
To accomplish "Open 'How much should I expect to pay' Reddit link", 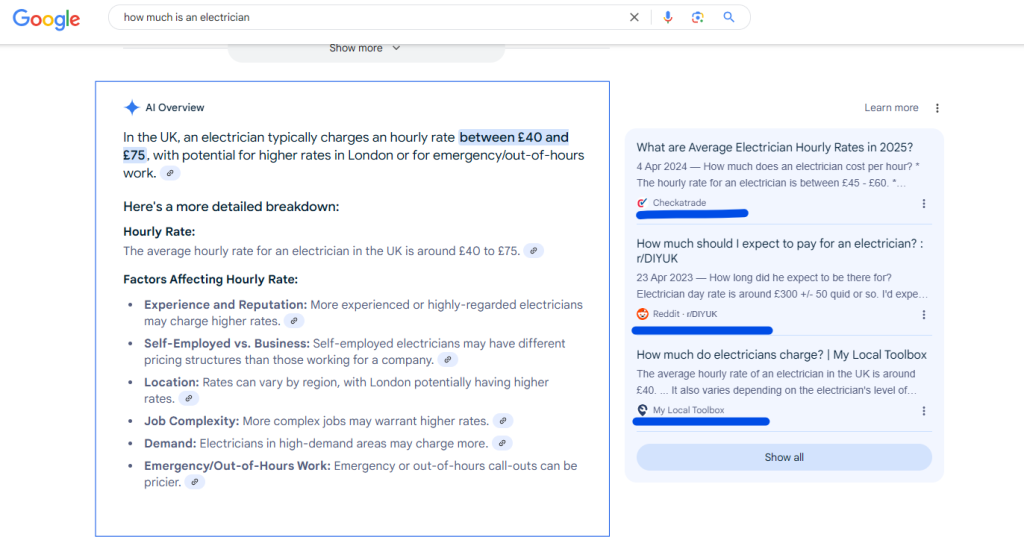I will point(780,251).
